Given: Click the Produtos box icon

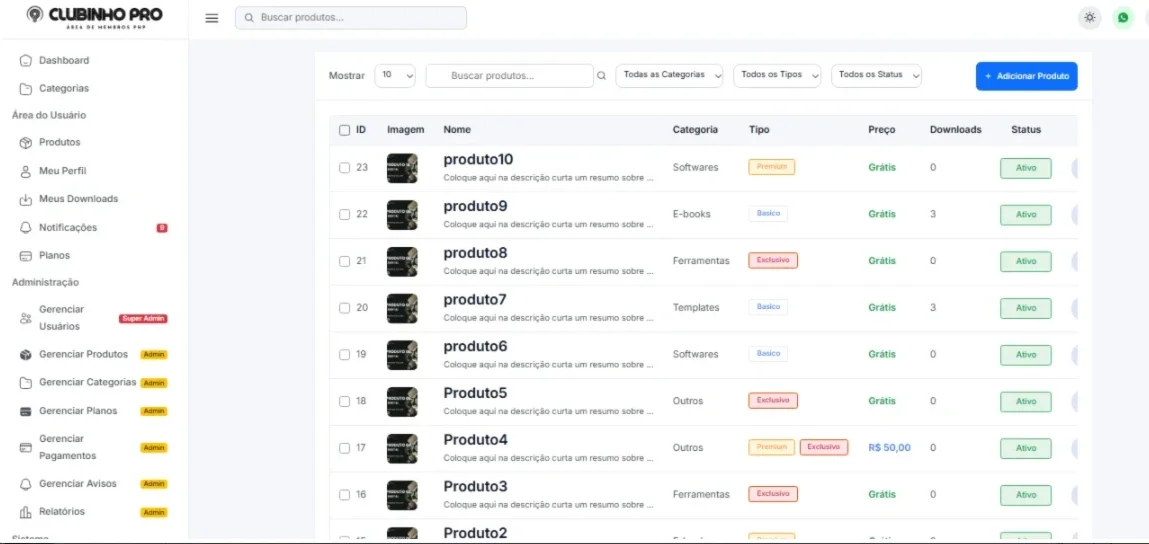Looking at the screenshot, I should pyautogui.click(x=26, y=143).
